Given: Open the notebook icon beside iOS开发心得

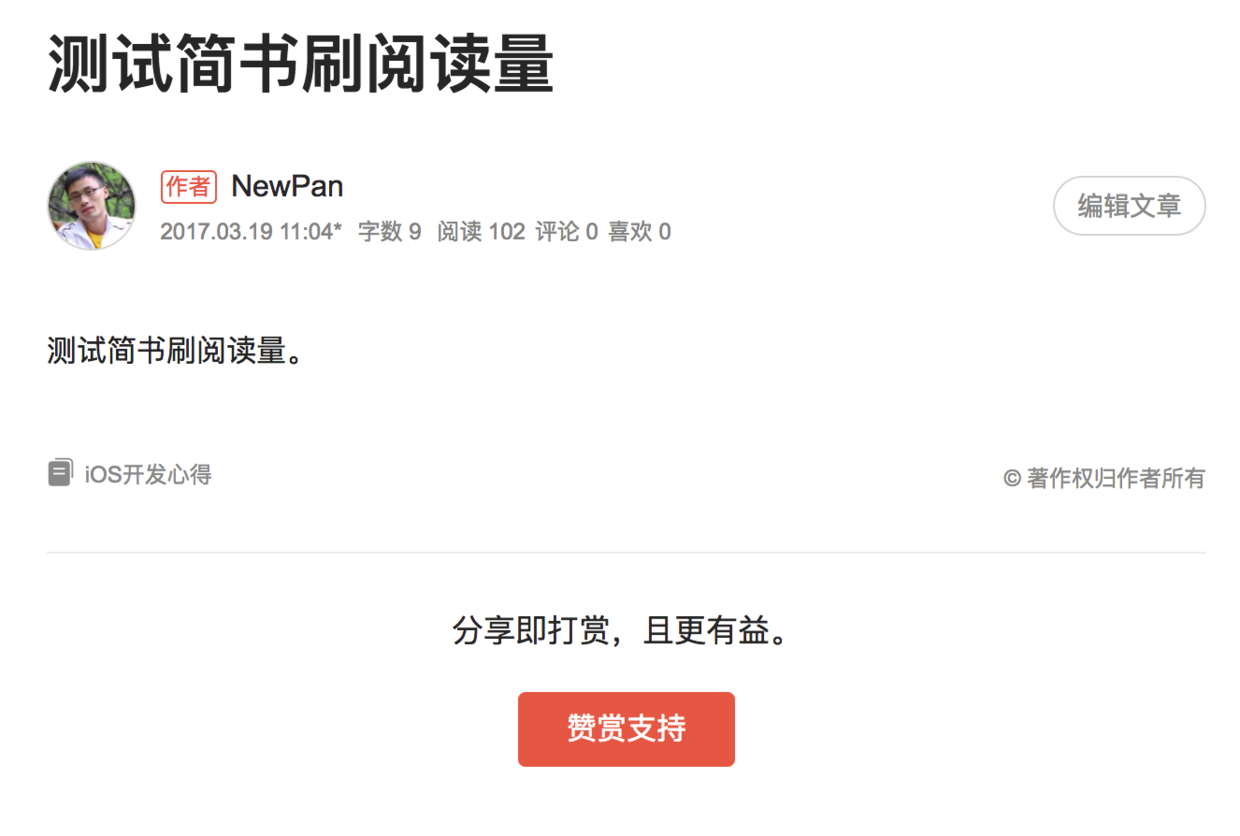Looking at the screenshot, I should tap(60, 473).
